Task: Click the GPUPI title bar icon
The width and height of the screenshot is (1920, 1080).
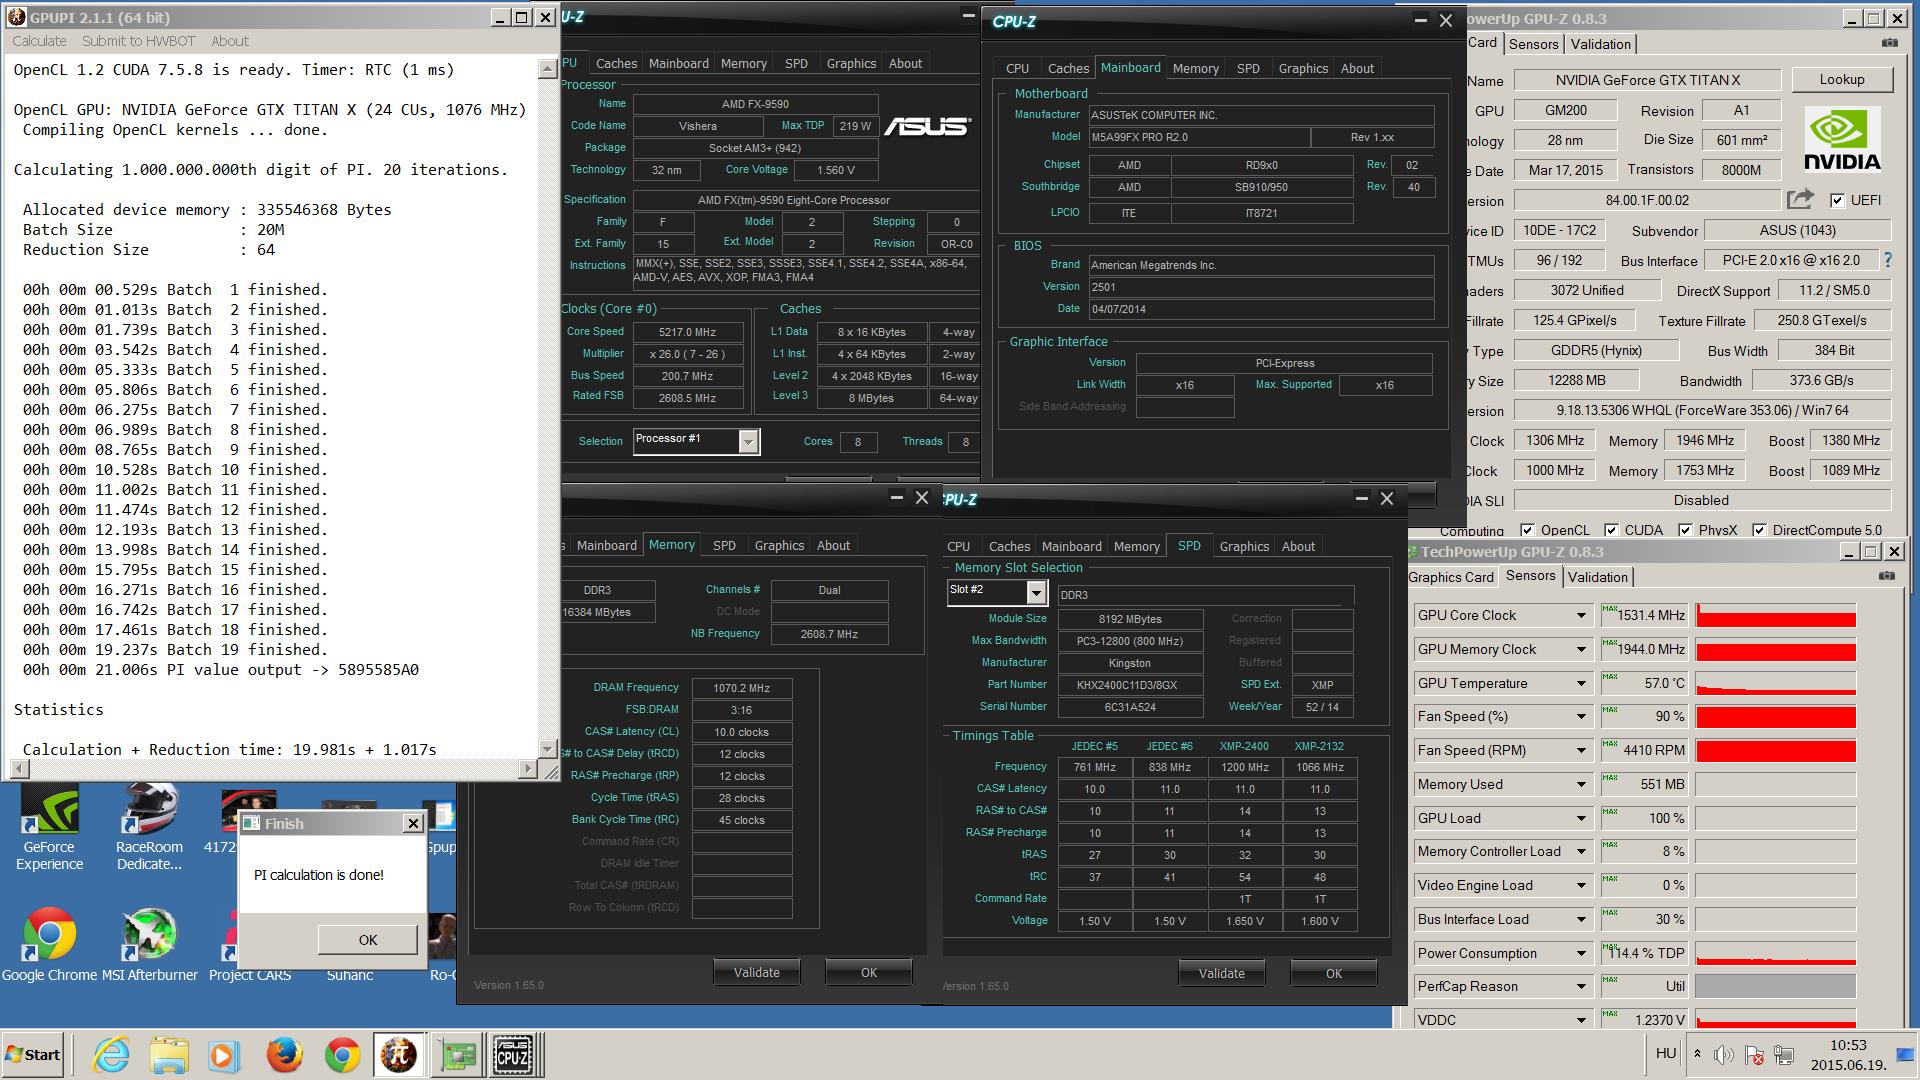Action: click(x=17, y=17)
